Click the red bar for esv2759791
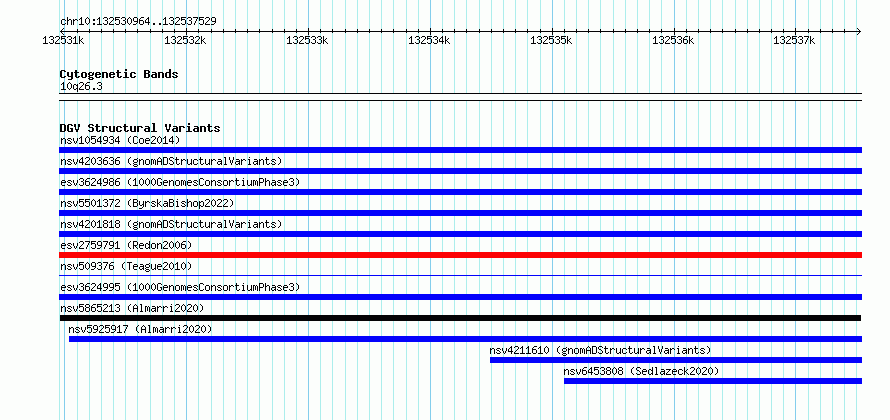Viewport: 890px width, 420px height. tap(460, 255)
